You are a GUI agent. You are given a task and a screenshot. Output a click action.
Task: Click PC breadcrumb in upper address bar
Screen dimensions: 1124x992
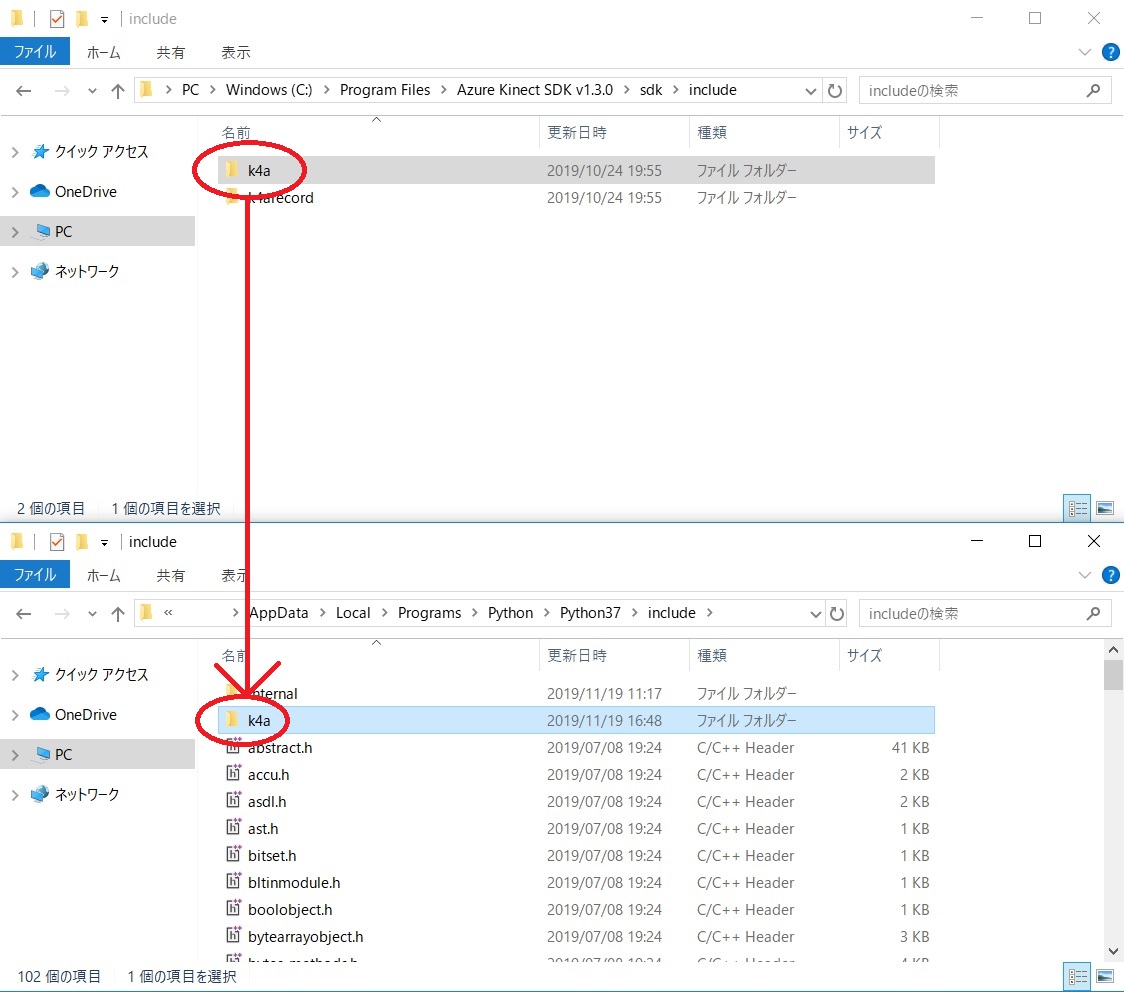tap(190, 90)
